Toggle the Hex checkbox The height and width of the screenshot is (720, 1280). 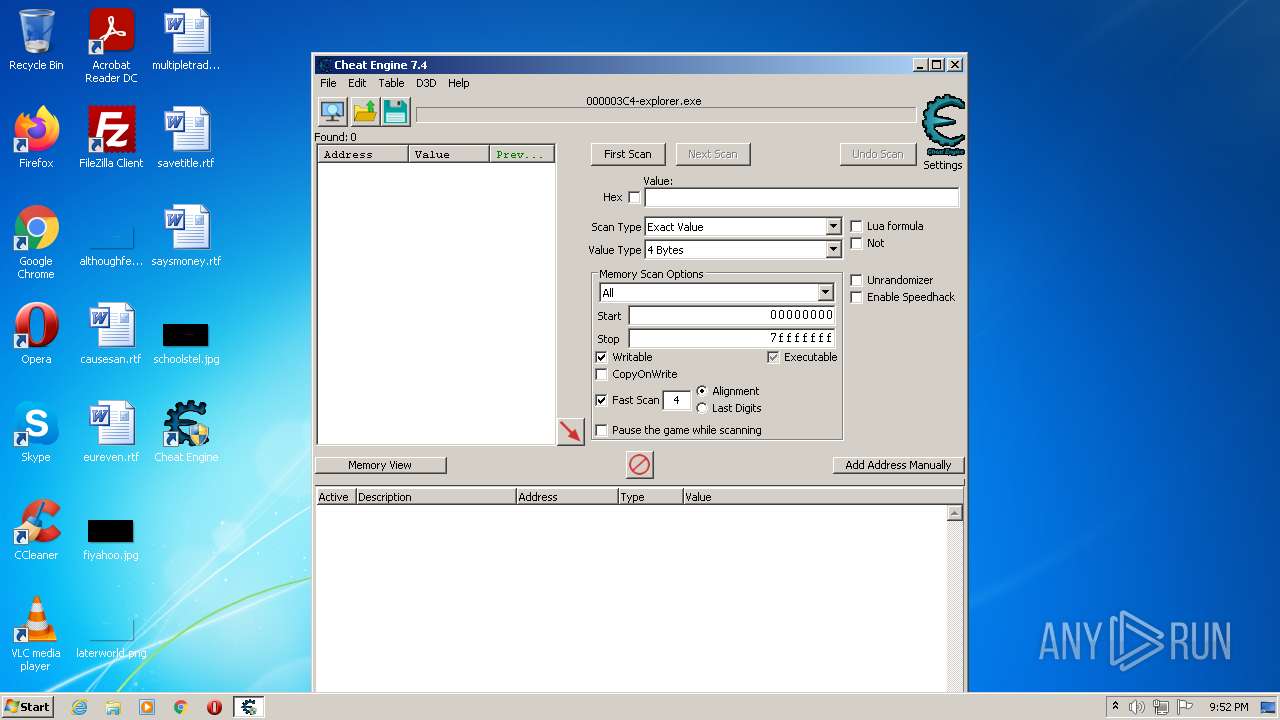pos(634,198)
